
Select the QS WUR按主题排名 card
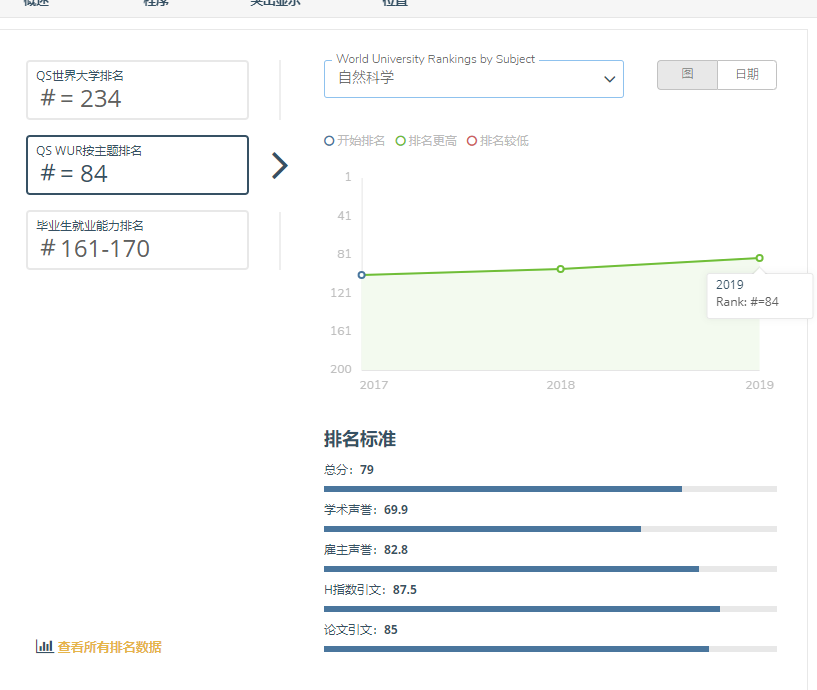[137, 165]
